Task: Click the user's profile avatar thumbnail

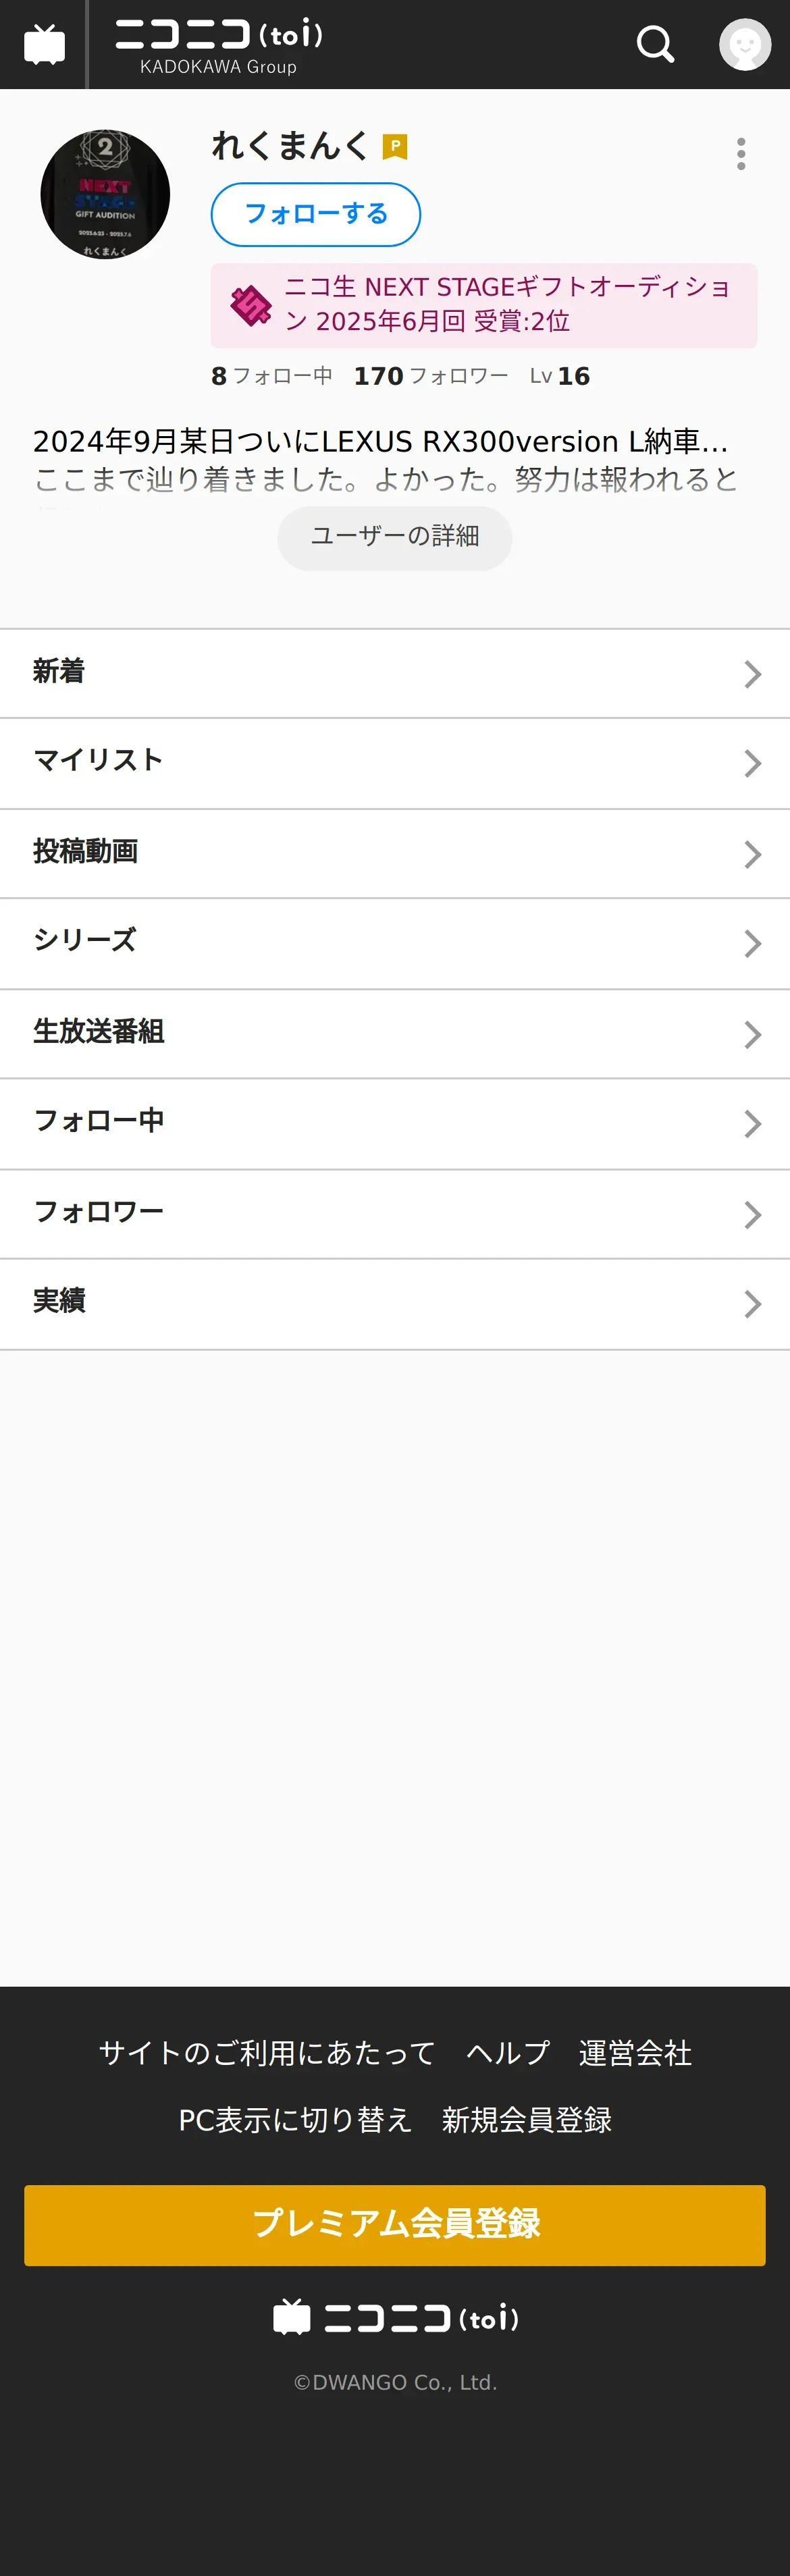Action: point(105,194)
